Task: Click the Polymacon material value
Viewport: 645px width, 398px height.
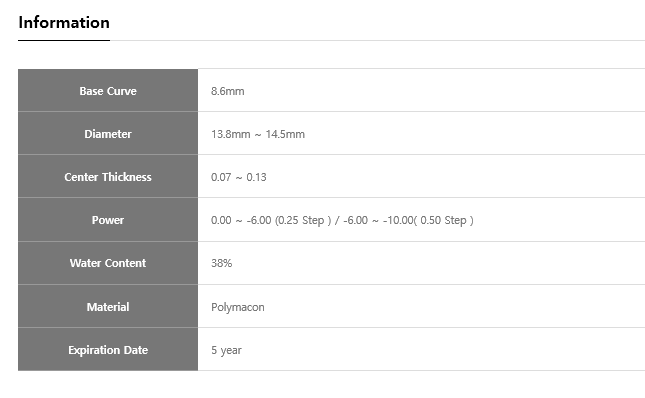Action: (238, 308)
